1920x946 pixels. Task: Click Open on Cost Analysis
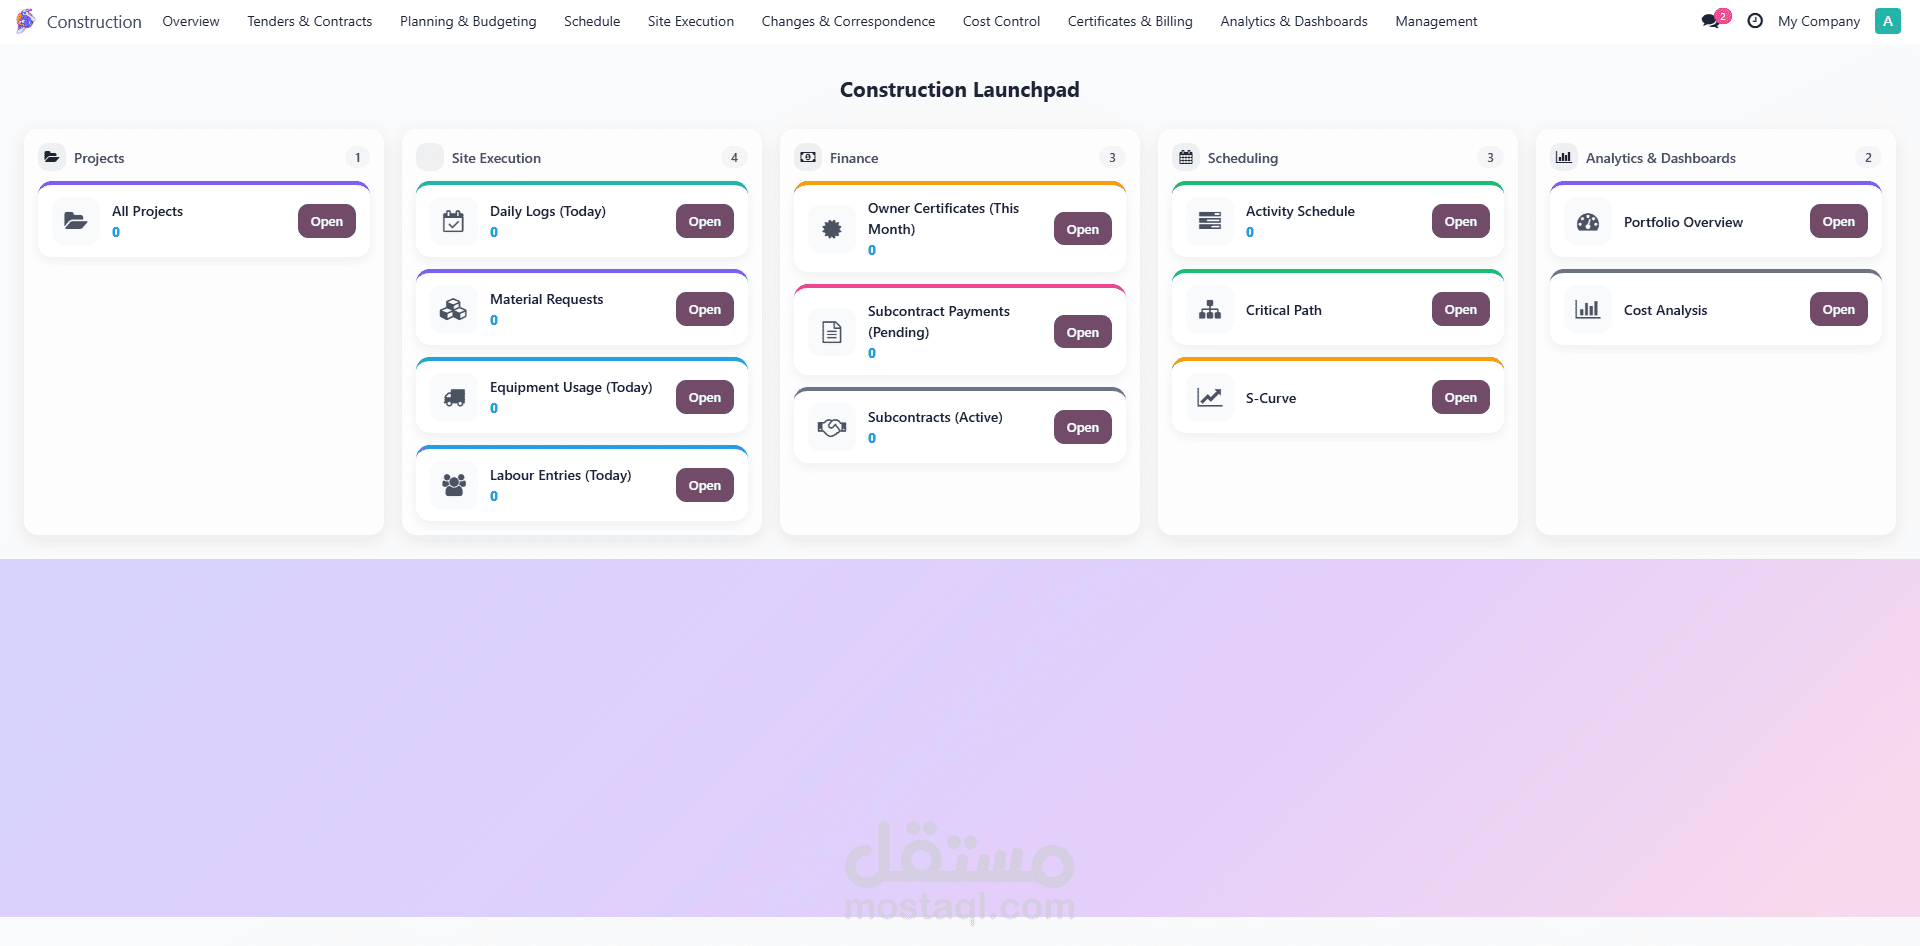click(x=1839, y=309)
